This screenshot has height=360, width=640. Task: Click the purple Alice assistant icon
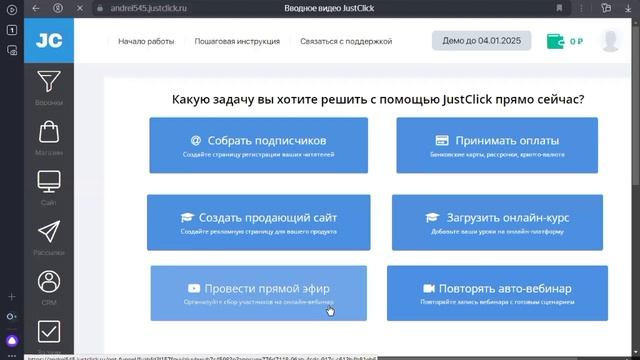[12, 340]
